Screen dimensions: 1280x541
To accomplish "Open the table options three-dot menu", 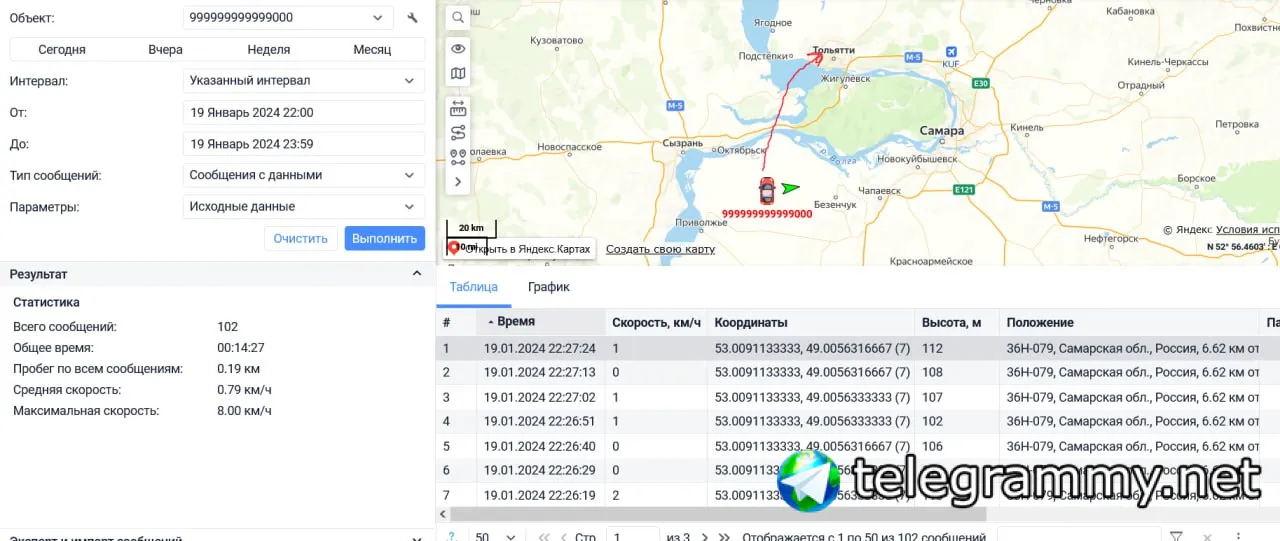I will pos(1238,537).
